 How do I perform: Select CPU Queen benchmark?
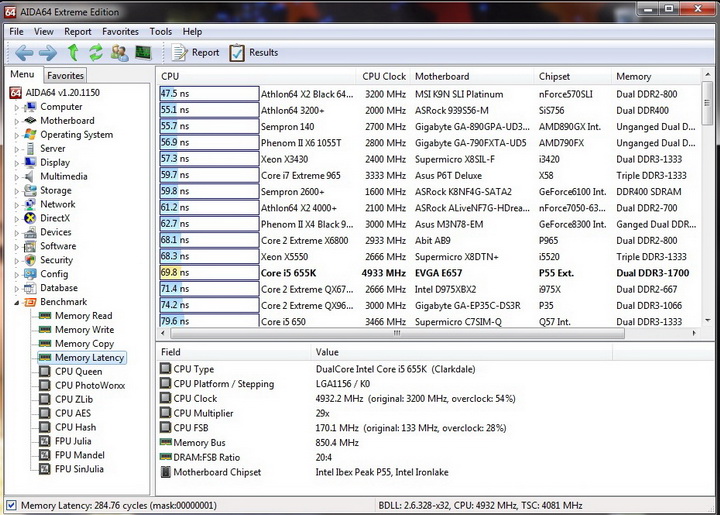(79, 372)
